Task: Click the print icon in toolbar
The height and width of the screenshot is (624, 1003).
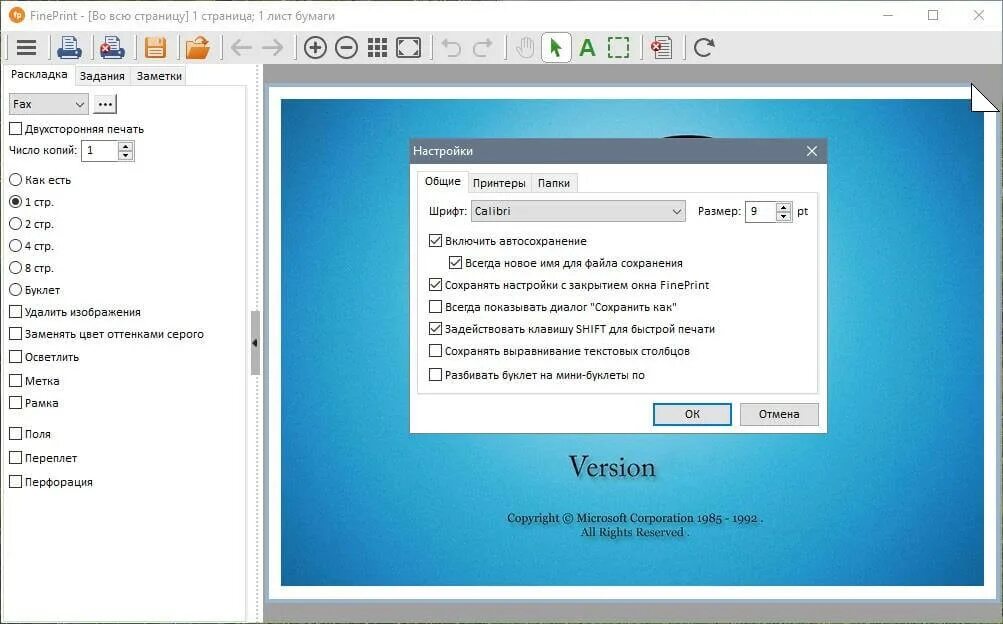Action: (69, 47)
